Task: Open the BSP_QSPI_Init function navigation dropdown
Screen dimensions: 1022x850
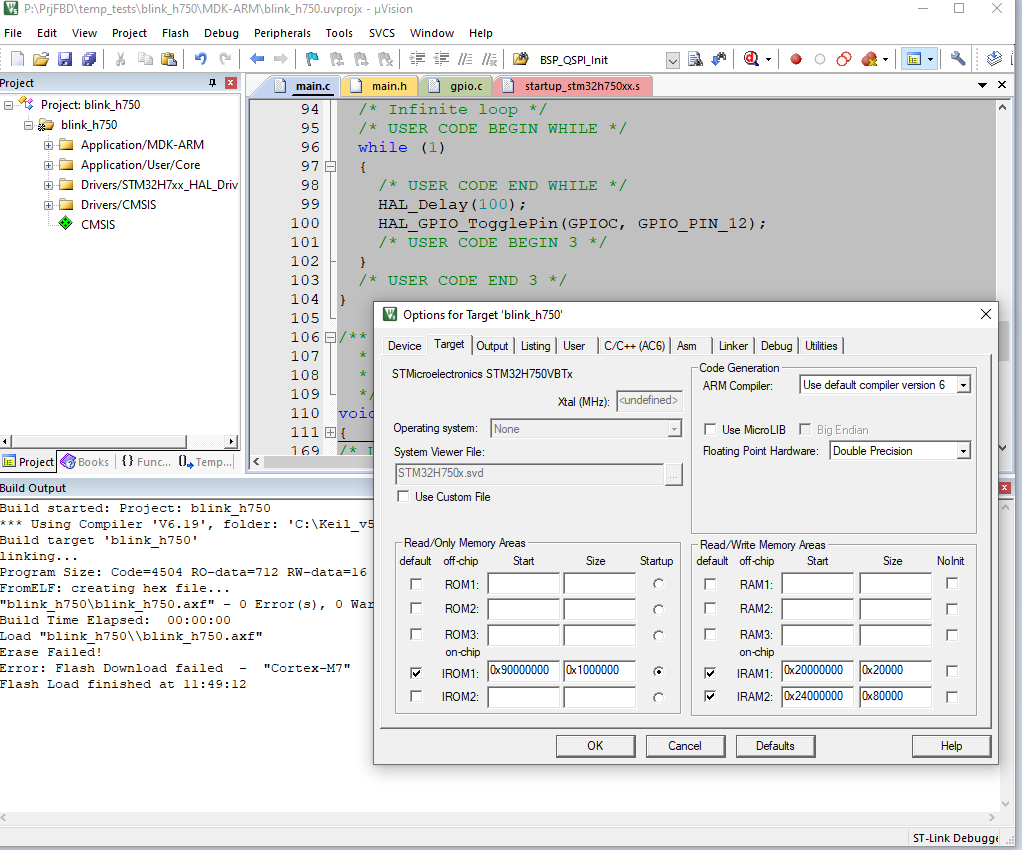Action: click(673, 59)
